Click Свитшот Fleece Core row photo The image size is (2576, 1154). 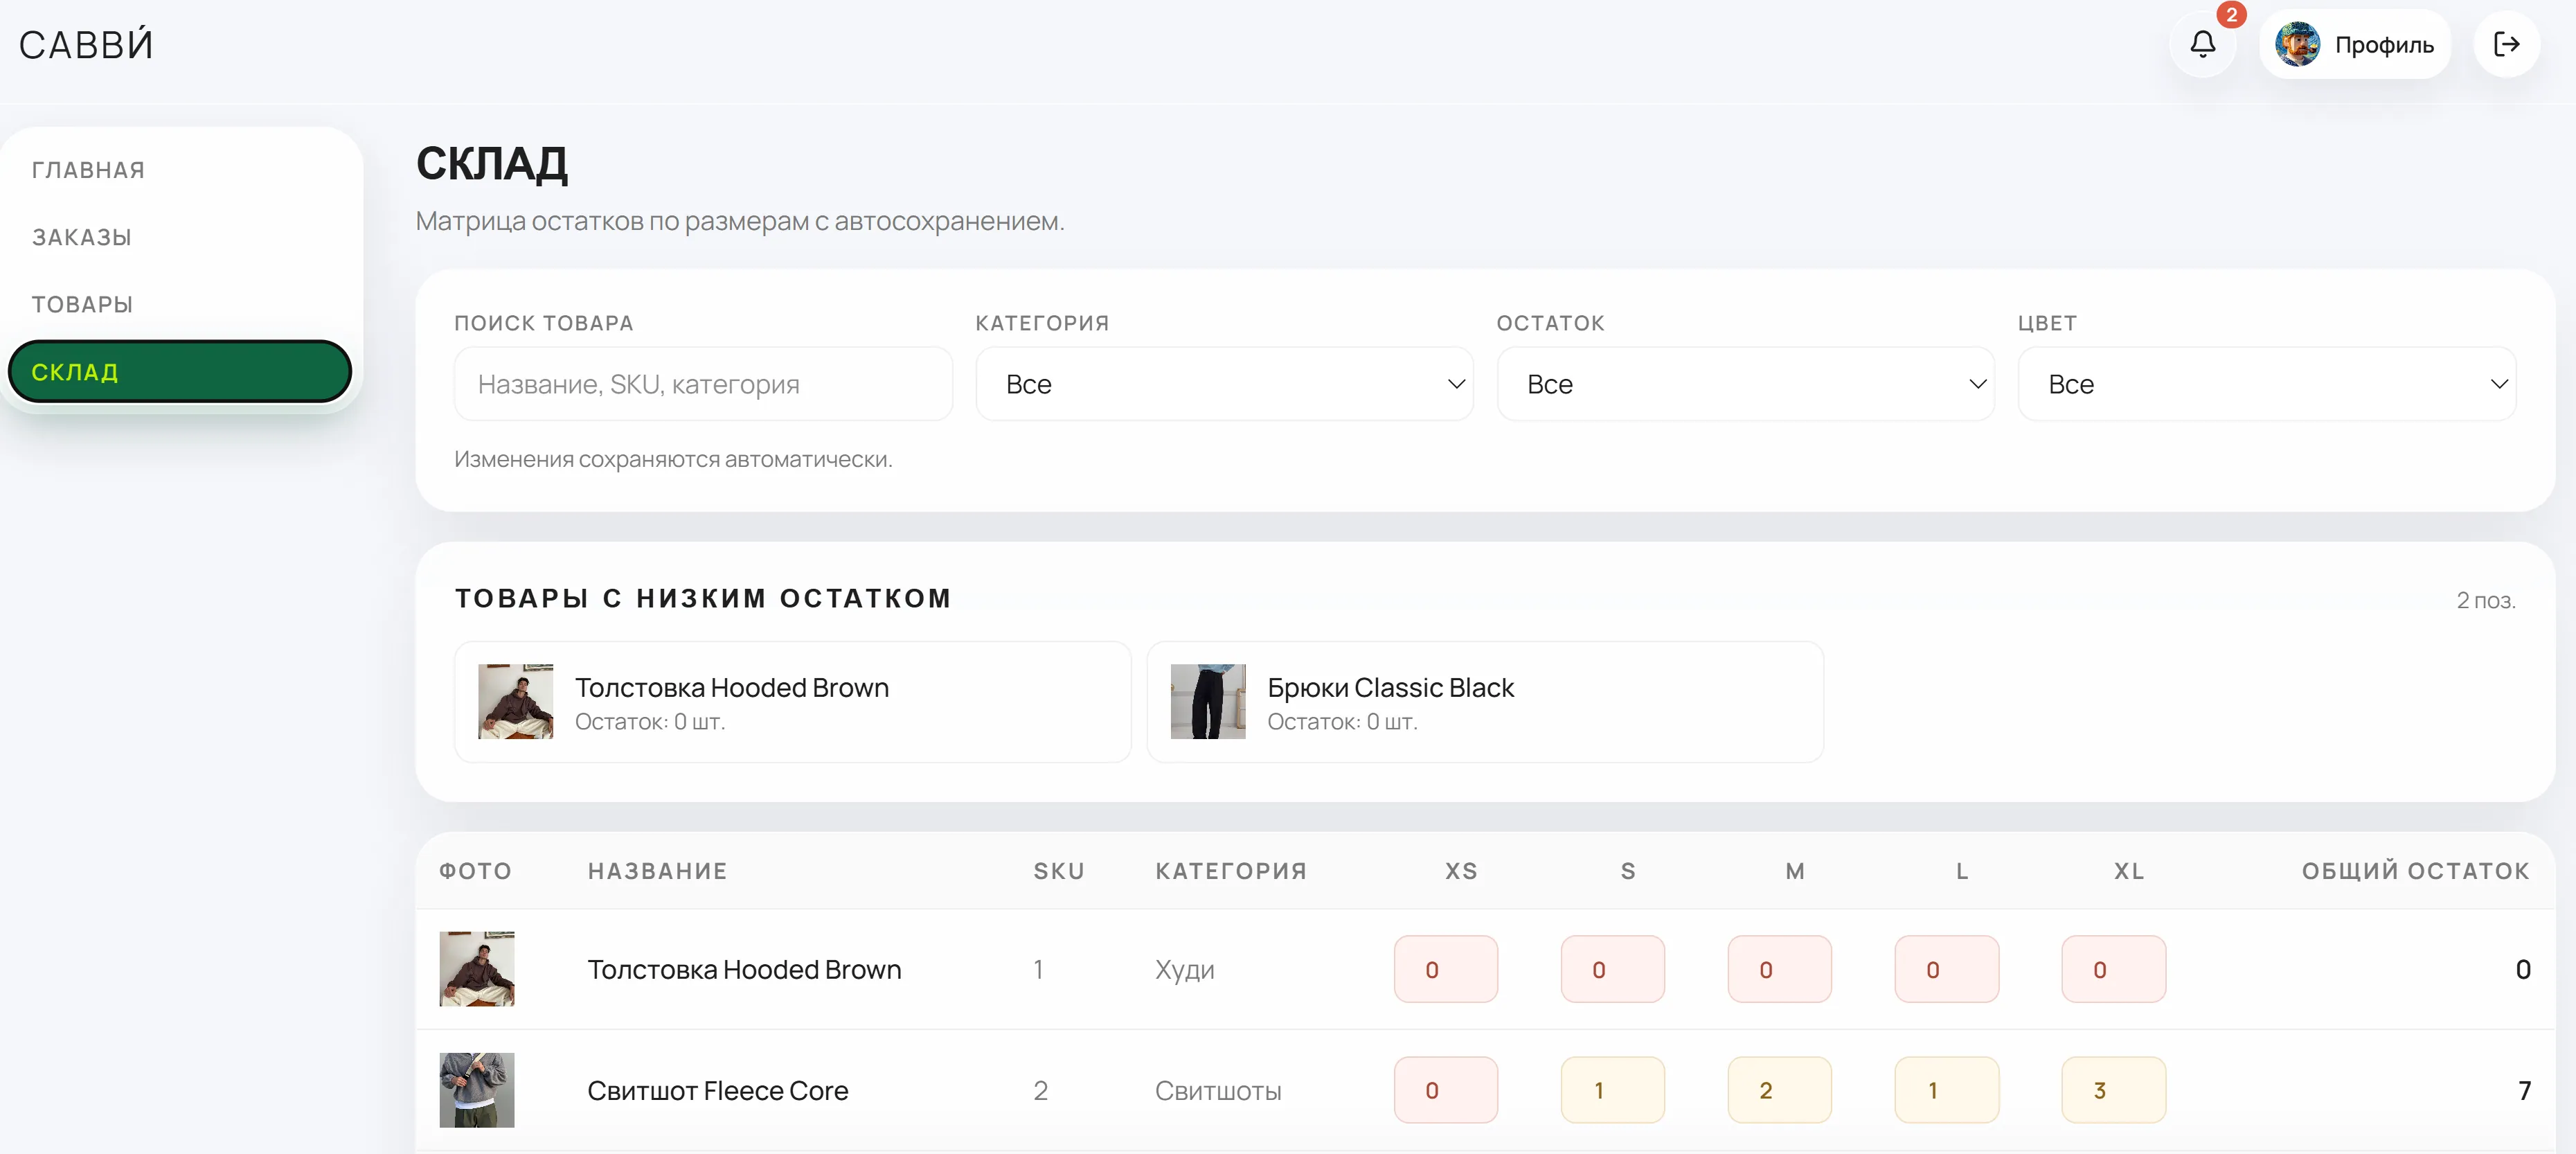tap(477, 1090)
